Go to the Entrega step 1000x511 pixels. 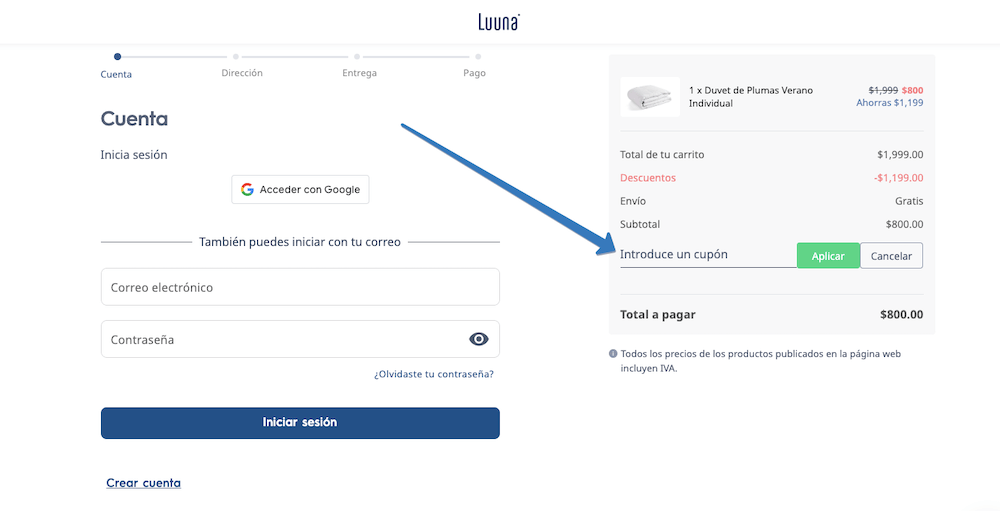pyautogui.click(x=359, y=73)
